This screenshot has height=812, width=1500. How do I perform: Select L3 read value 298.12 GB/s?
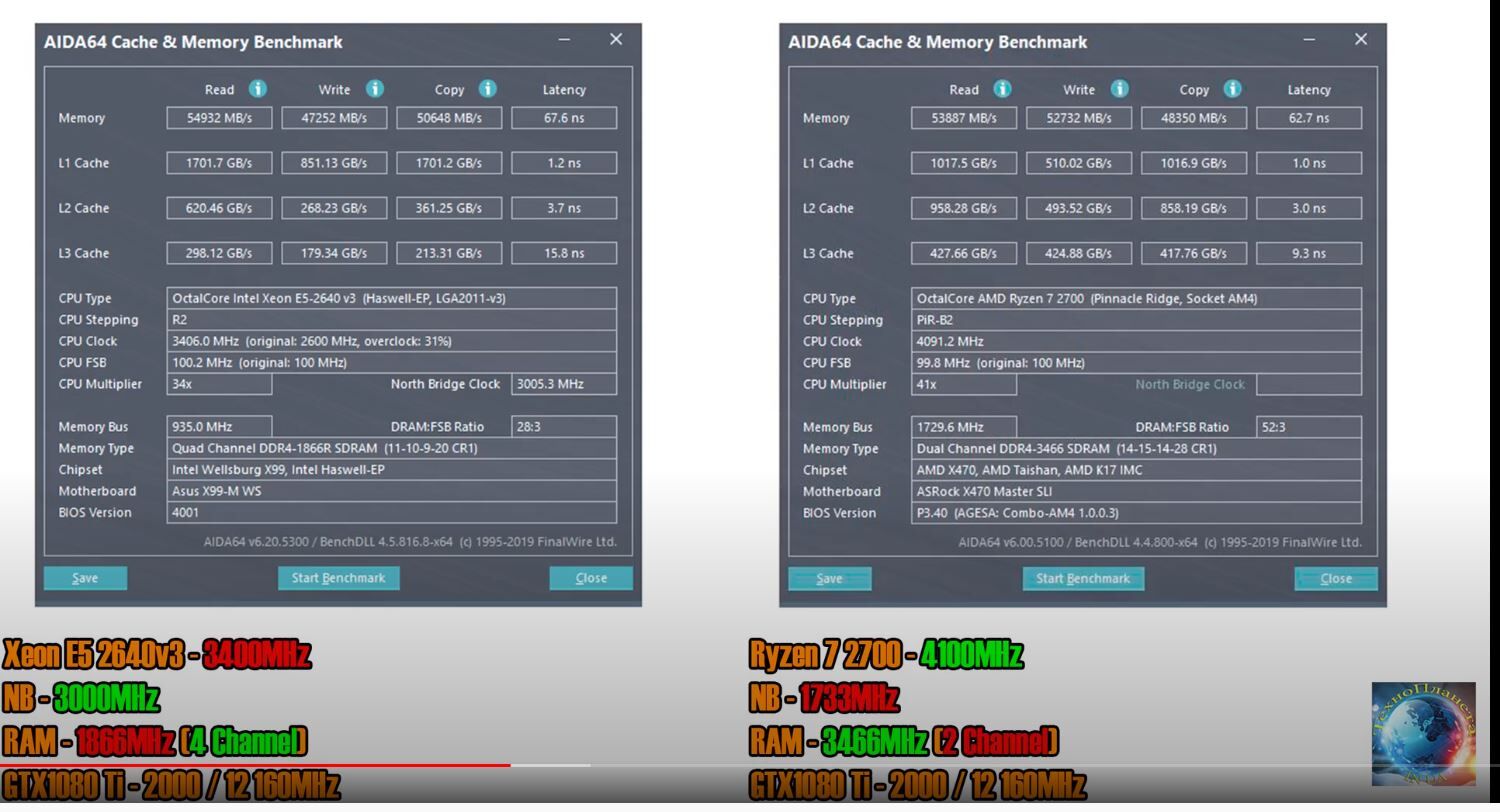coord(219,253)
